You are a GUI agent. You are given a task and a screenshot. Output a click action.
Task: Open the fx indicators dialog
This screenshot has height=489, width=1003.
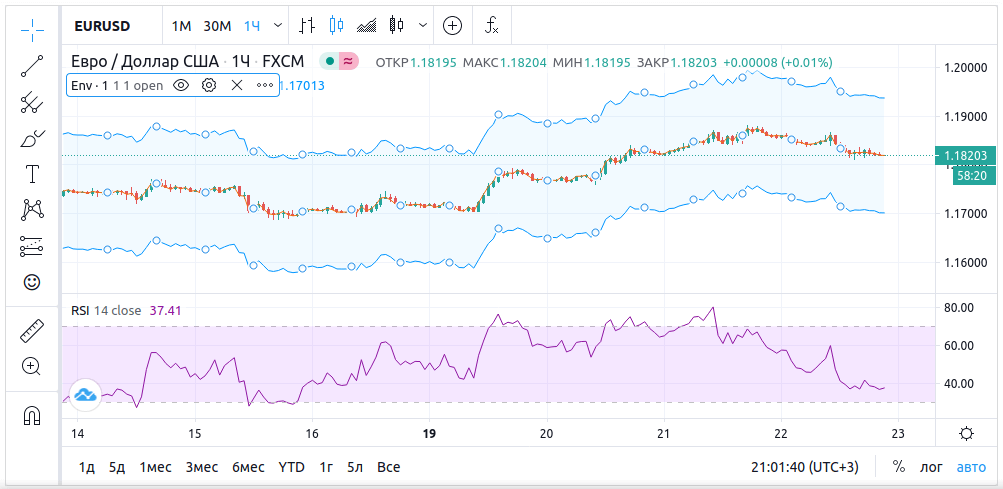492,25
